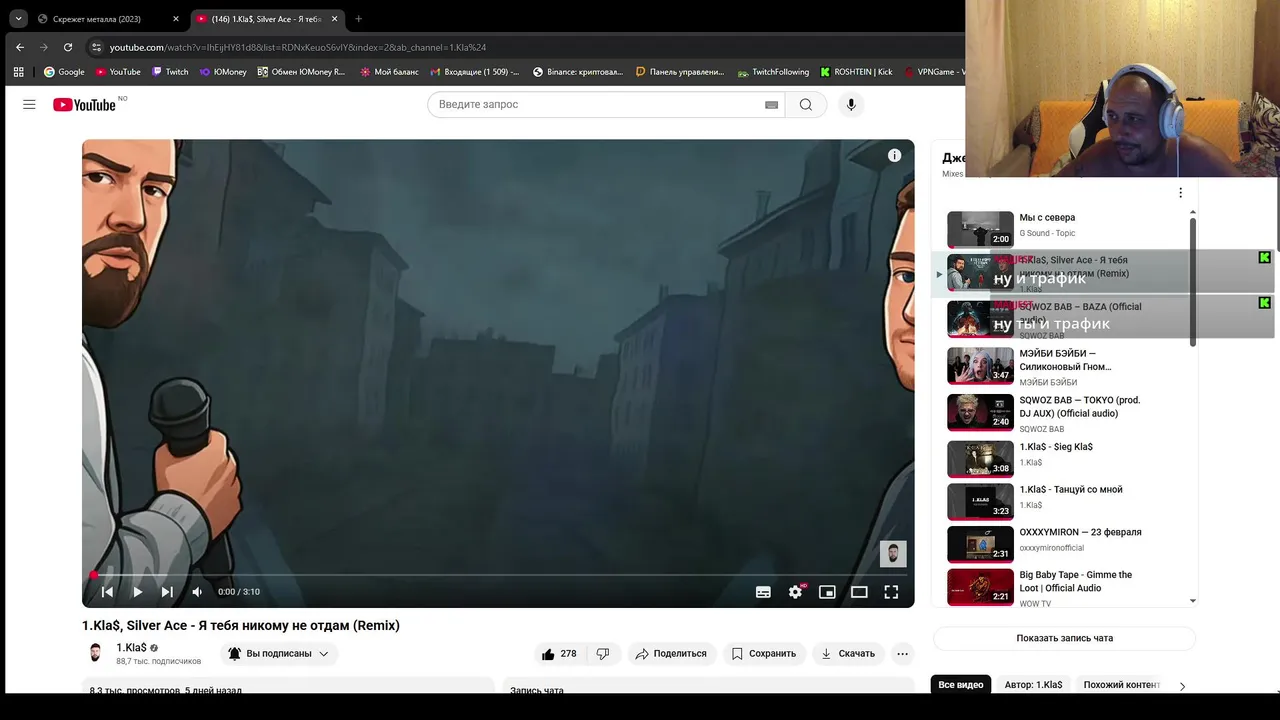1280x720 pixels.
Task: Open the Gmail 'Входящие (1 509)' bookmark
Action: [475, 72]
